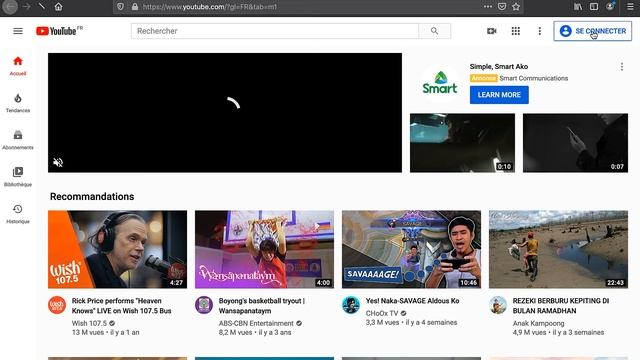Click the browser forward arrow

click(27, 7)
